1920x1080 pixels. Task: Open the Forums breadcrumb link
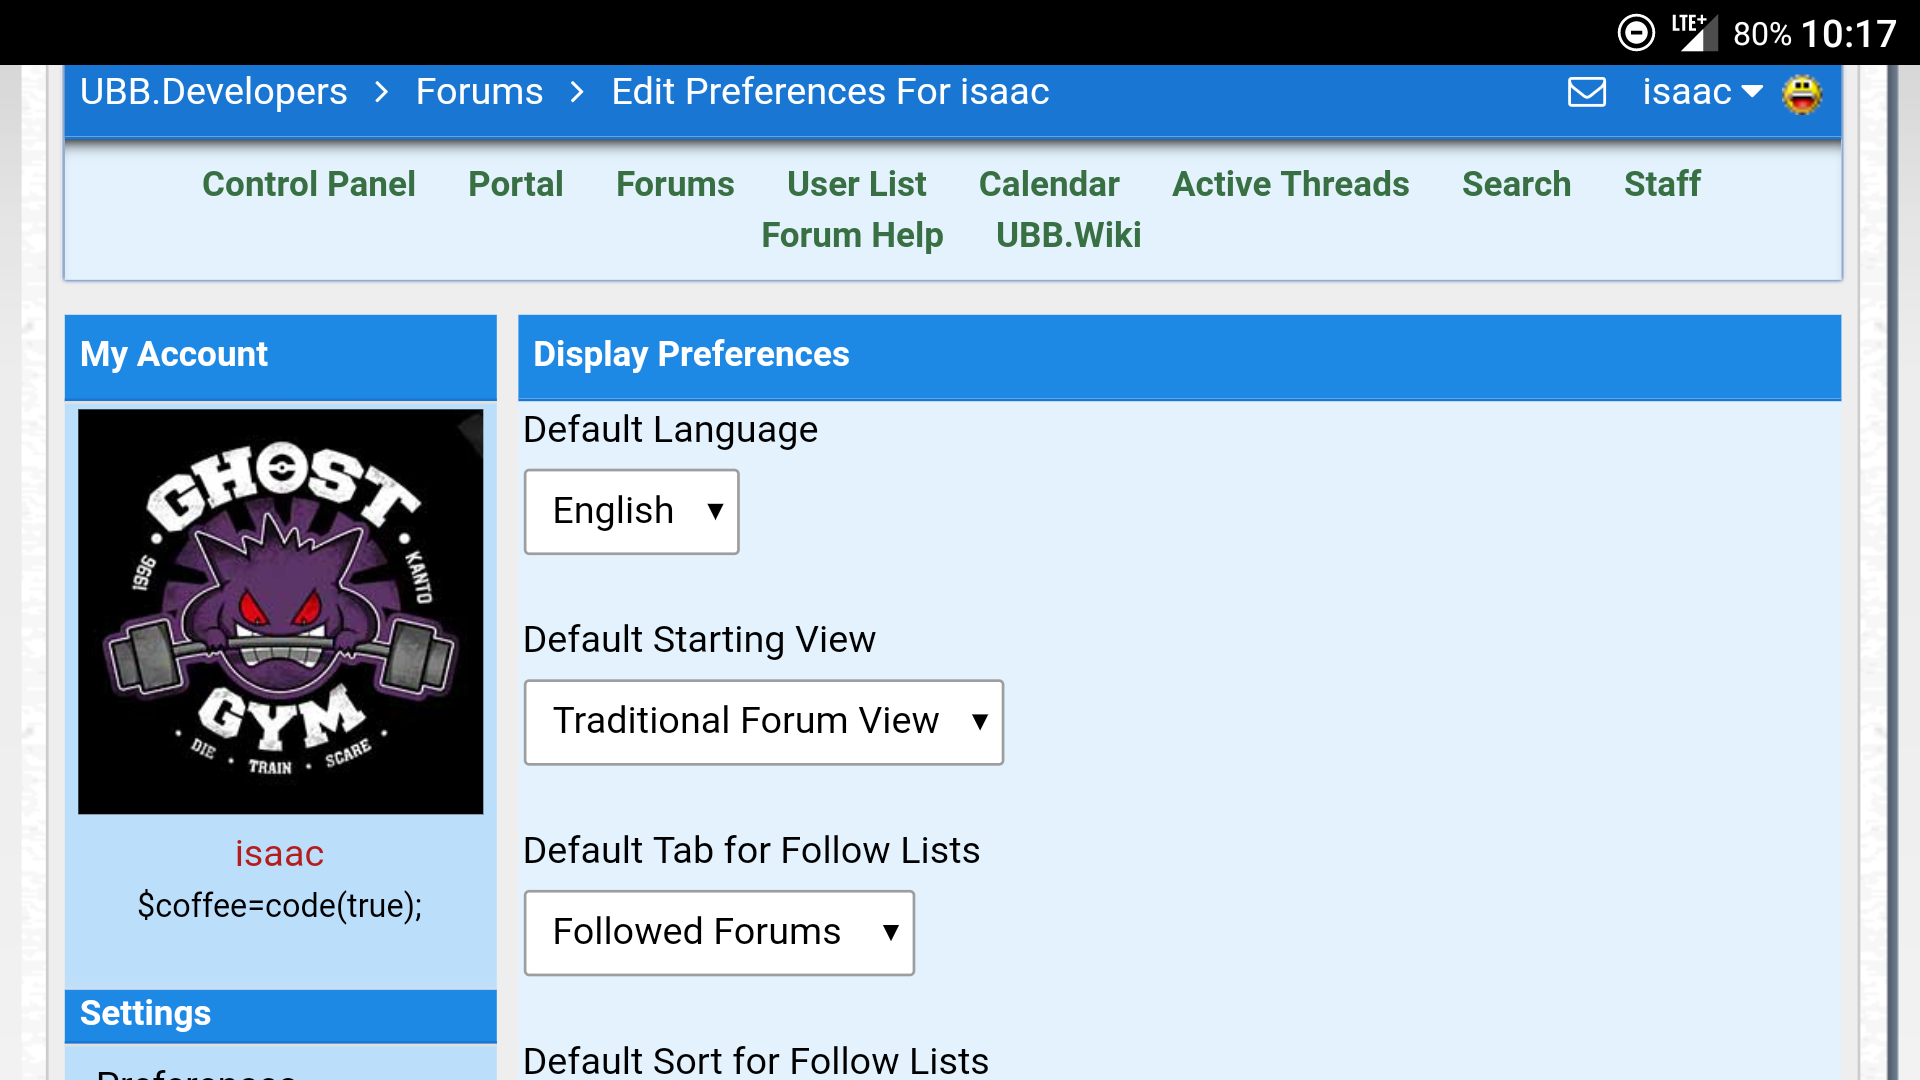coord(479,92)
